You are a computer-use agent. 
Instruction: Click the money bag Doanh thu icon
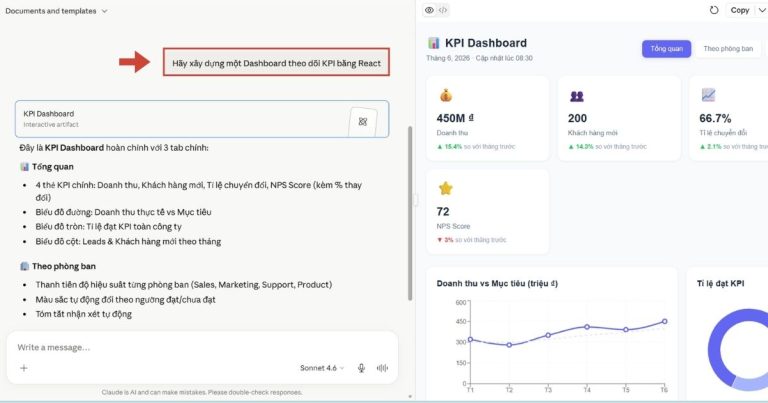(445, 95)
